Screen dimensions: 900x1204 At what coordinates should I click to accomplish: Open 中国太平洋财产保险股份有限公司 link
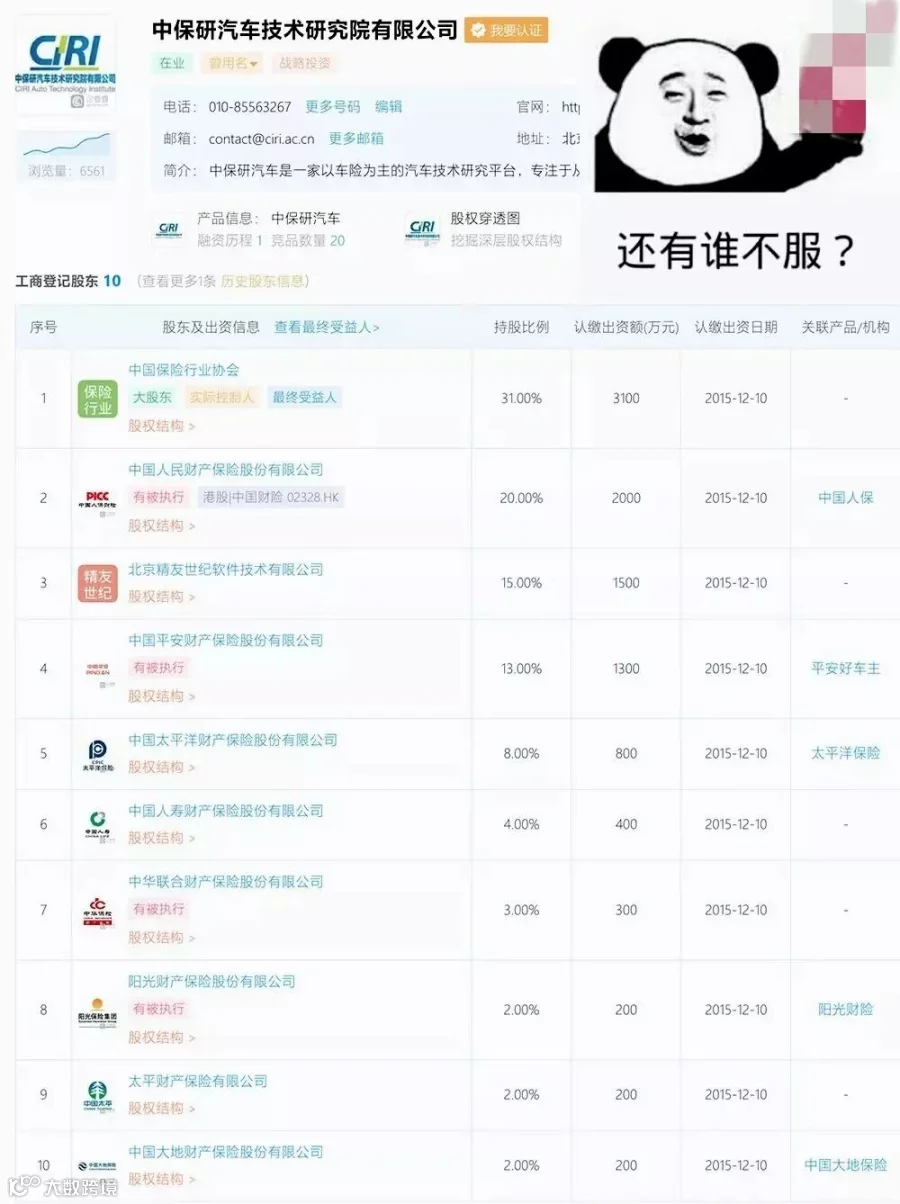coord(233,740)
